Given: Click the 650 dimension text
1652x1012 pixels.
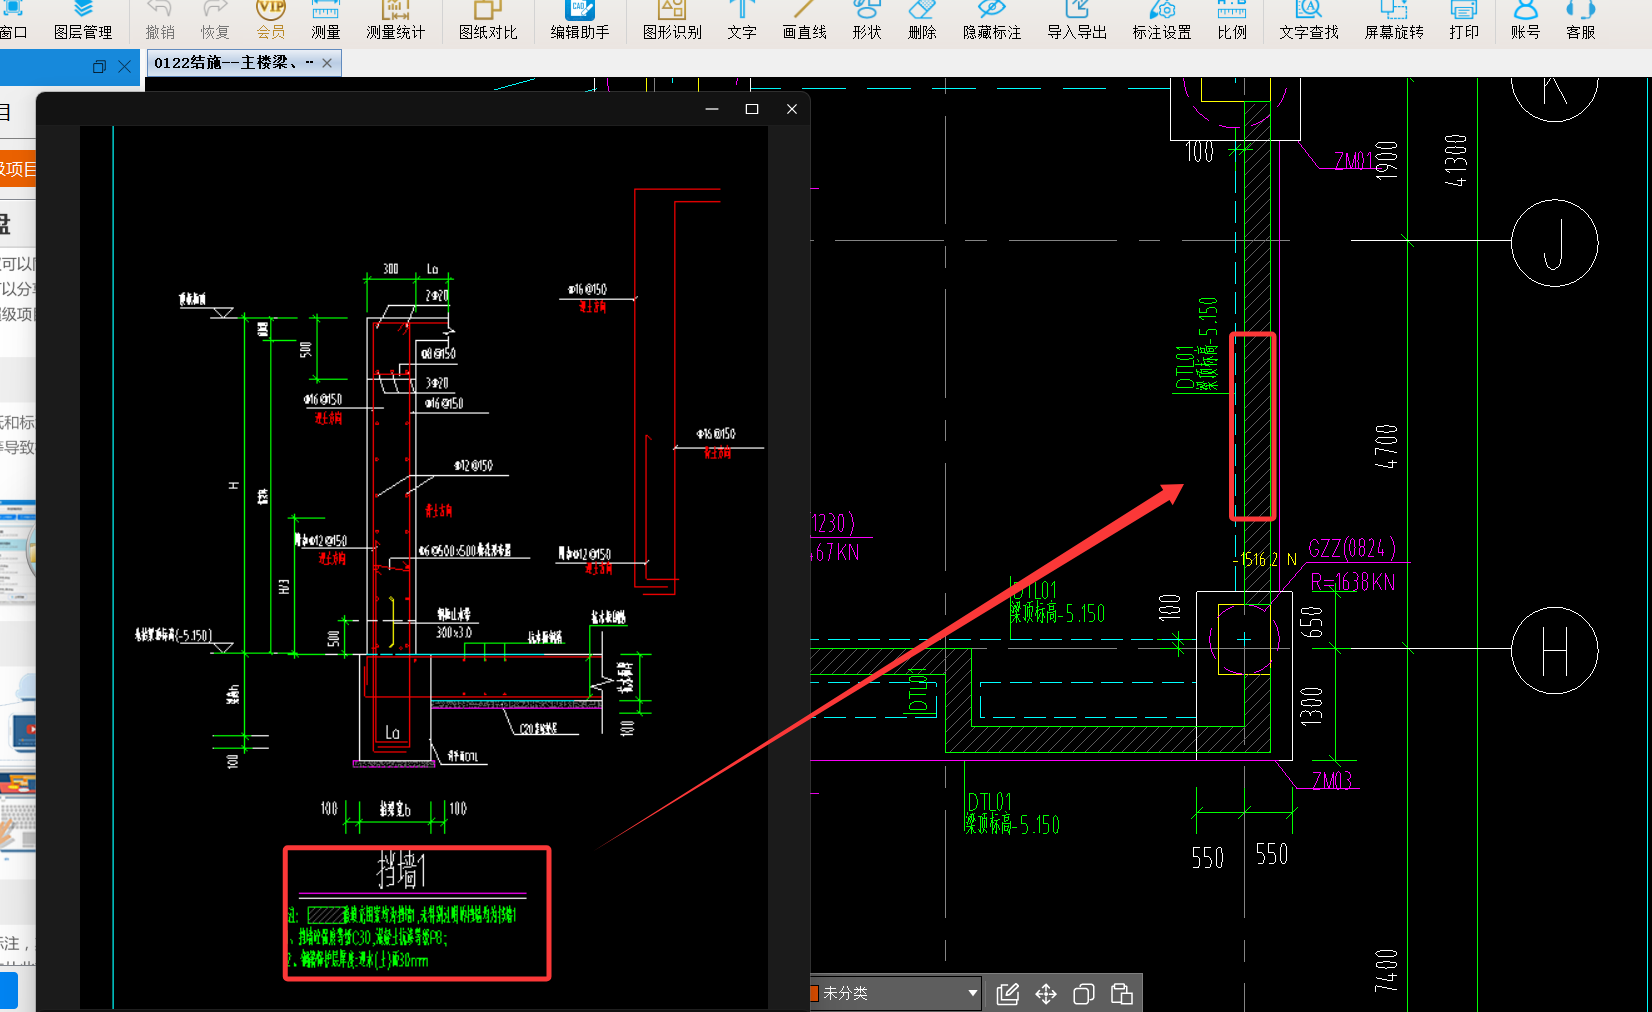Looking at the screenshot, I should (x=1312, y=621).
